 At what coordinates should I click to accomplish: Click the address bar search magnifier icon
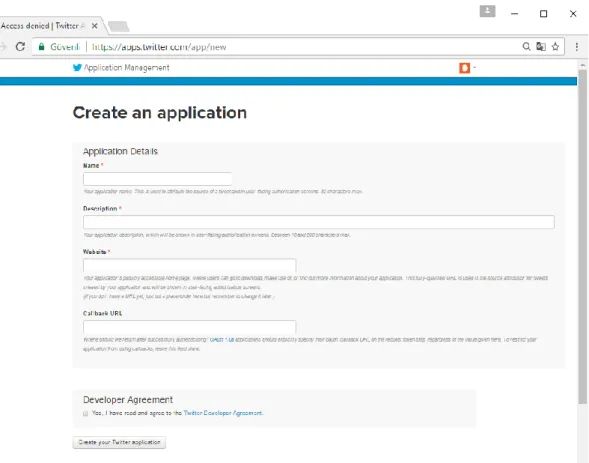point(526,46)
